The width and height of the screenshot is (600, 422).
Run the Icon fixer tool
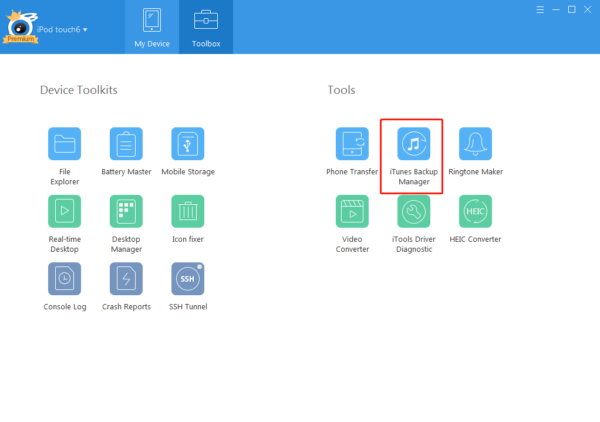pos(188,211)
